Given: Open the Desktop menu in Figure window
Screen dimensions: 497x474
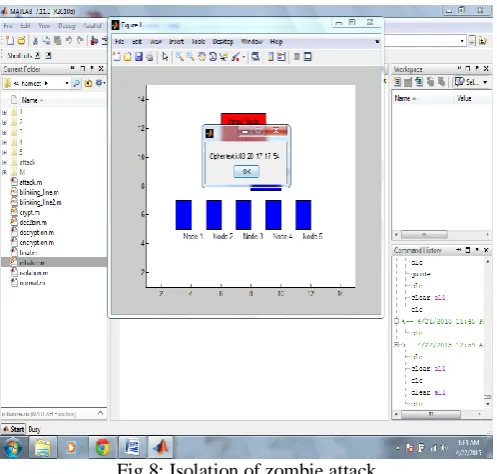Looking at the screenshot, I should [x=223, y=42].
